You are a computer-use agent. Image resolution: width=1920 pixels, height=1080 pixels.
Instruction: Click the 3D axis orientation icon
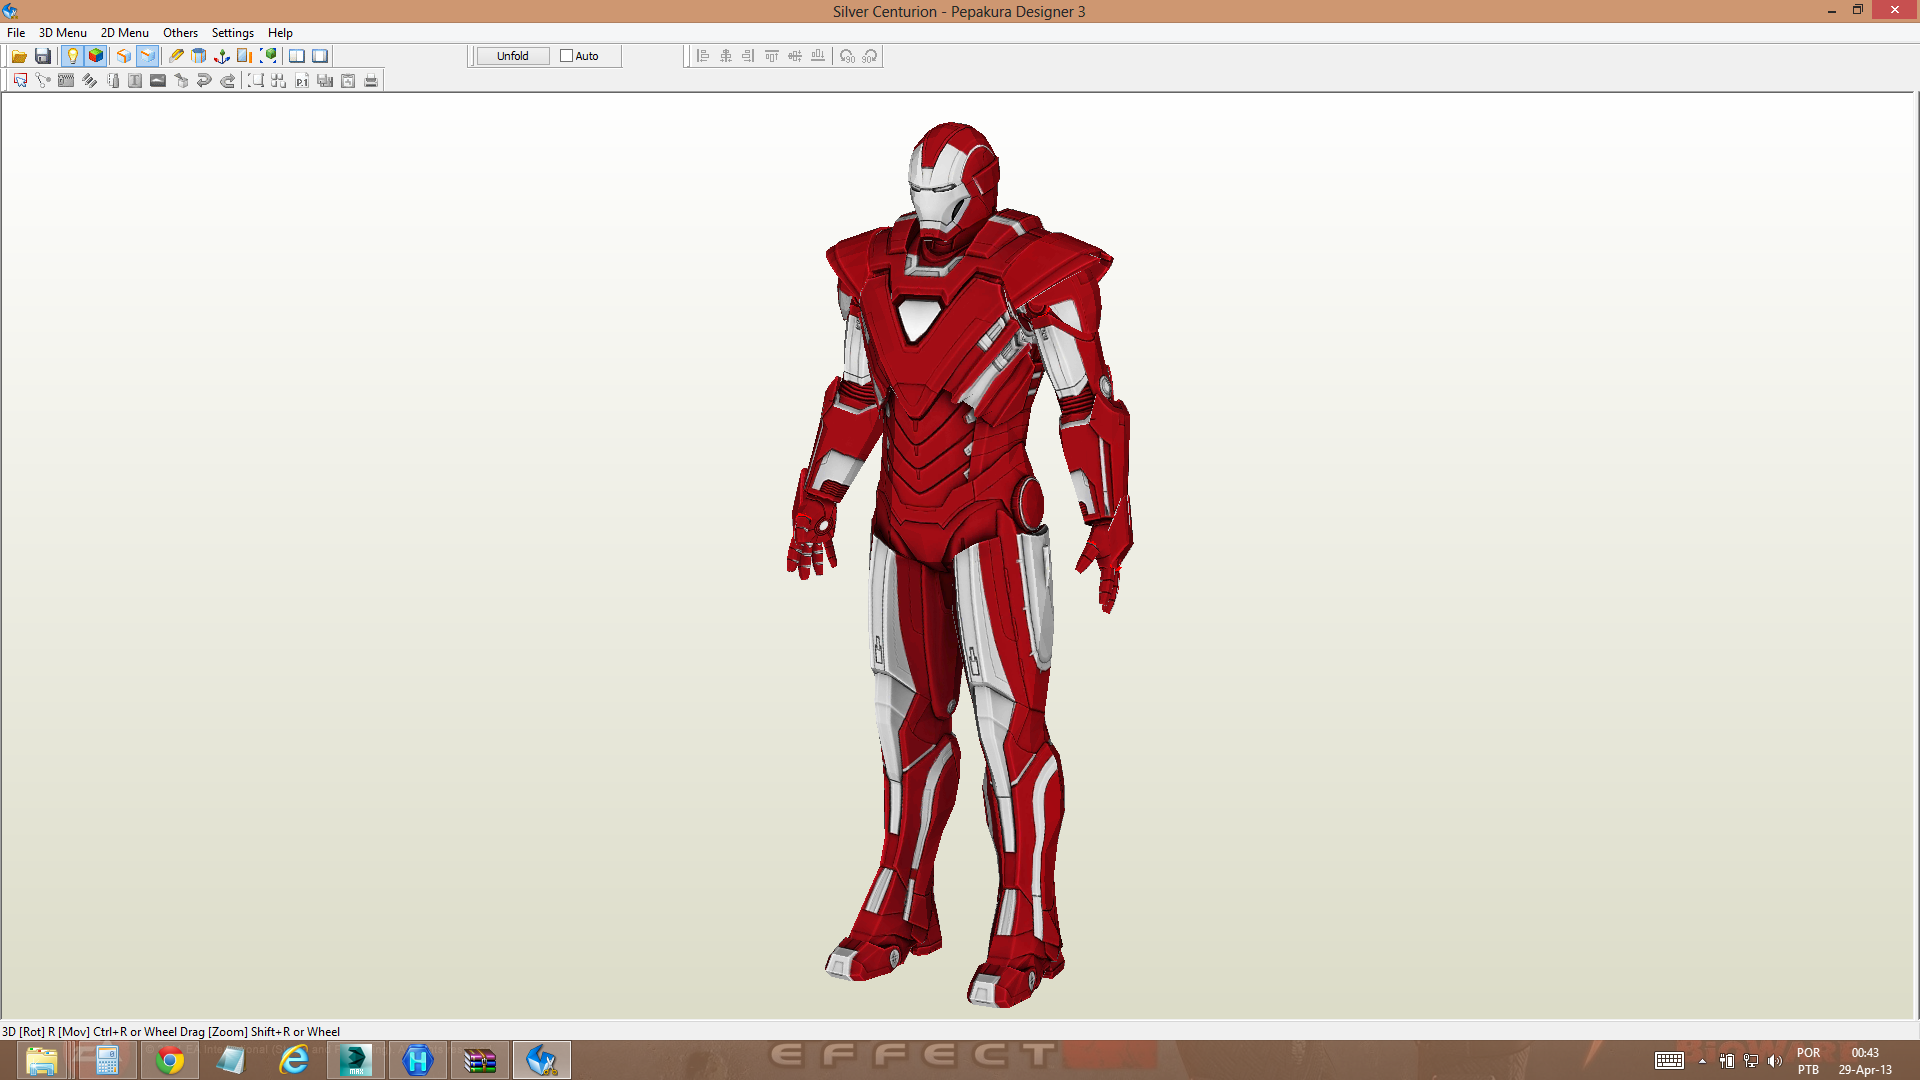(222, 56)
